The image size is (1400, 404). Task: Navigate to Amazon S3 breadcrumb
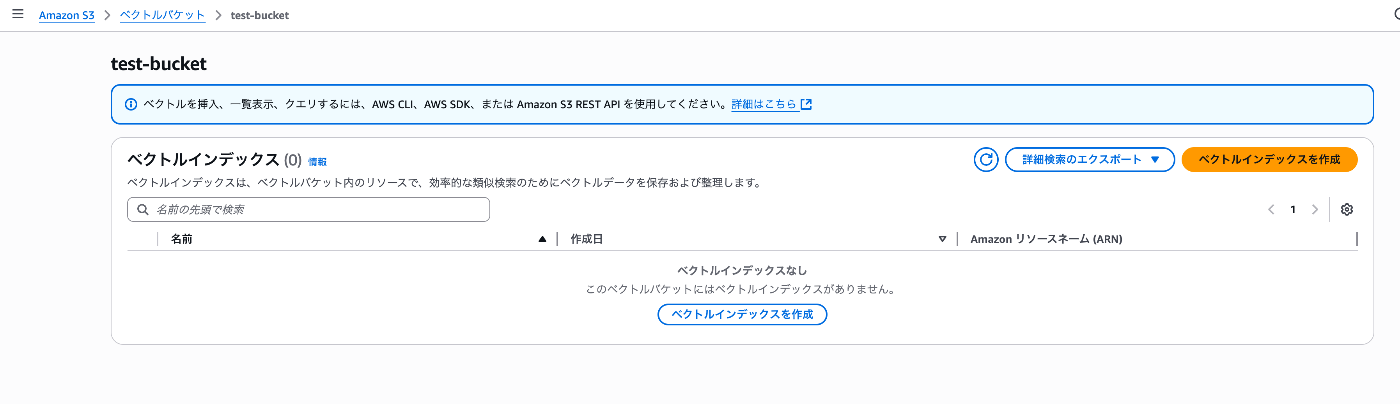[x=67, y=15]
